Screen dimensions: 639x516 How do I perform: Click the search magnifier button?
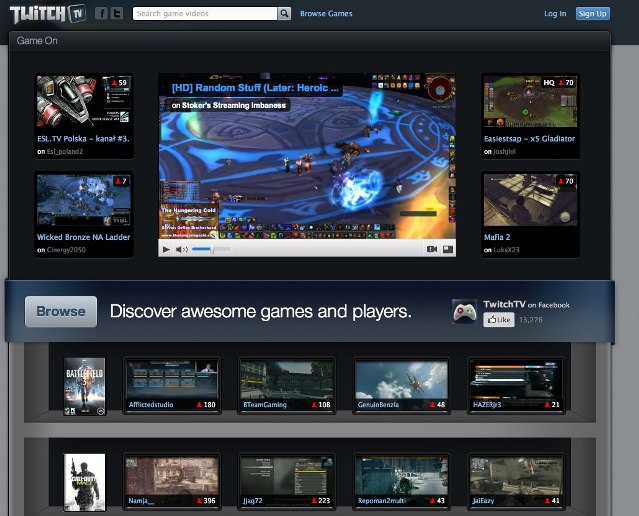point(284,14)
